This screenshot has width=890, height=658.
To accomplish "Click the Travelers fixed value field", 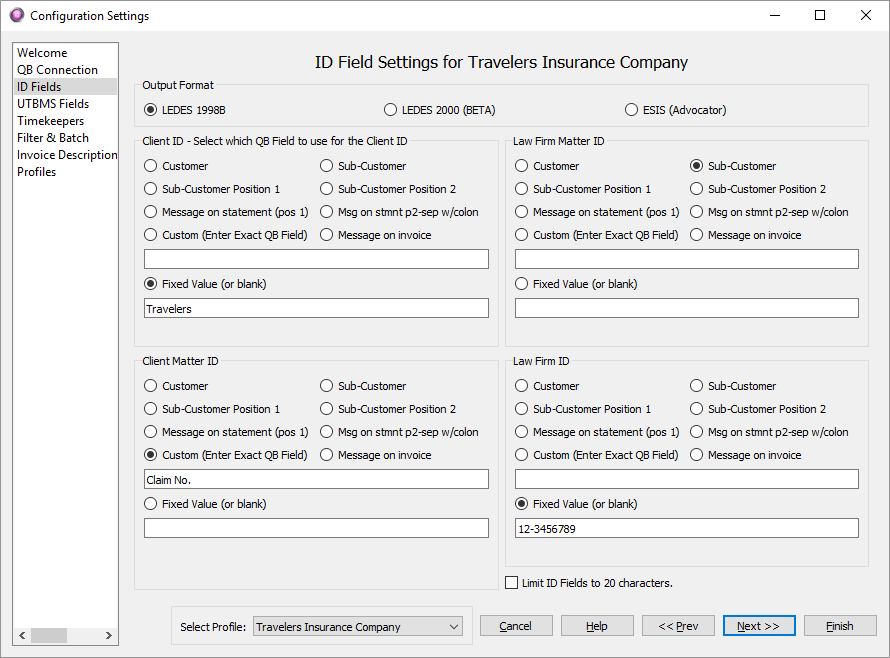I will coord(316,308).
